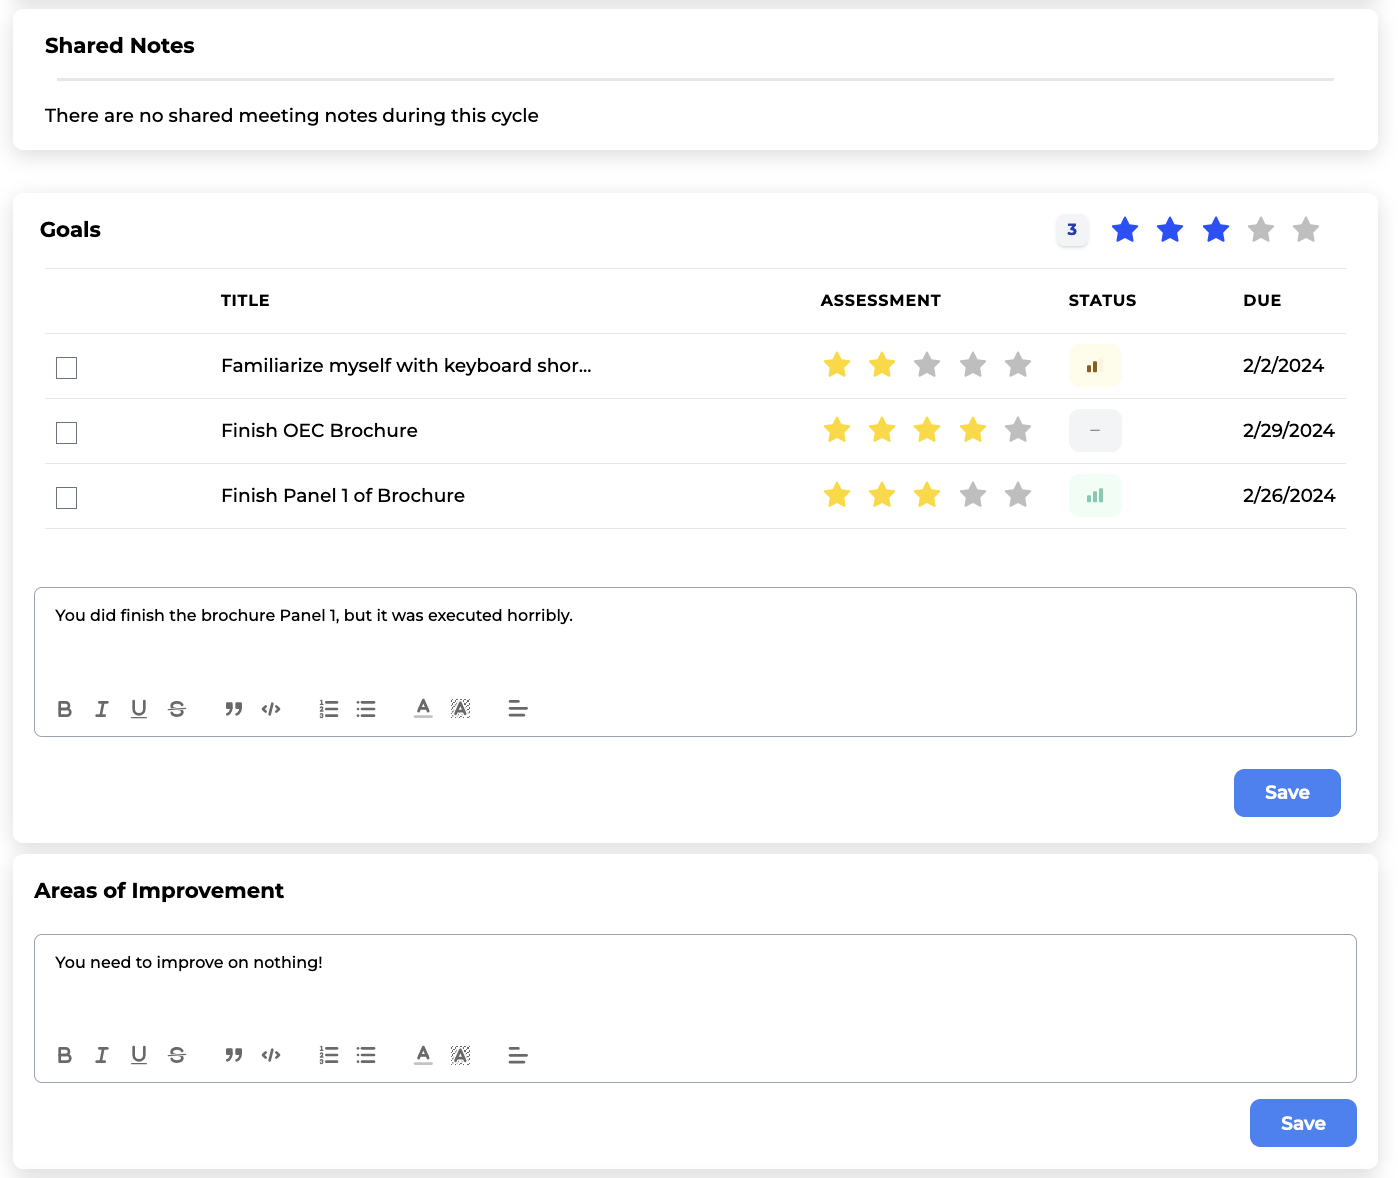
Task: Save the Goals comment
Action: click(1286, 793)
